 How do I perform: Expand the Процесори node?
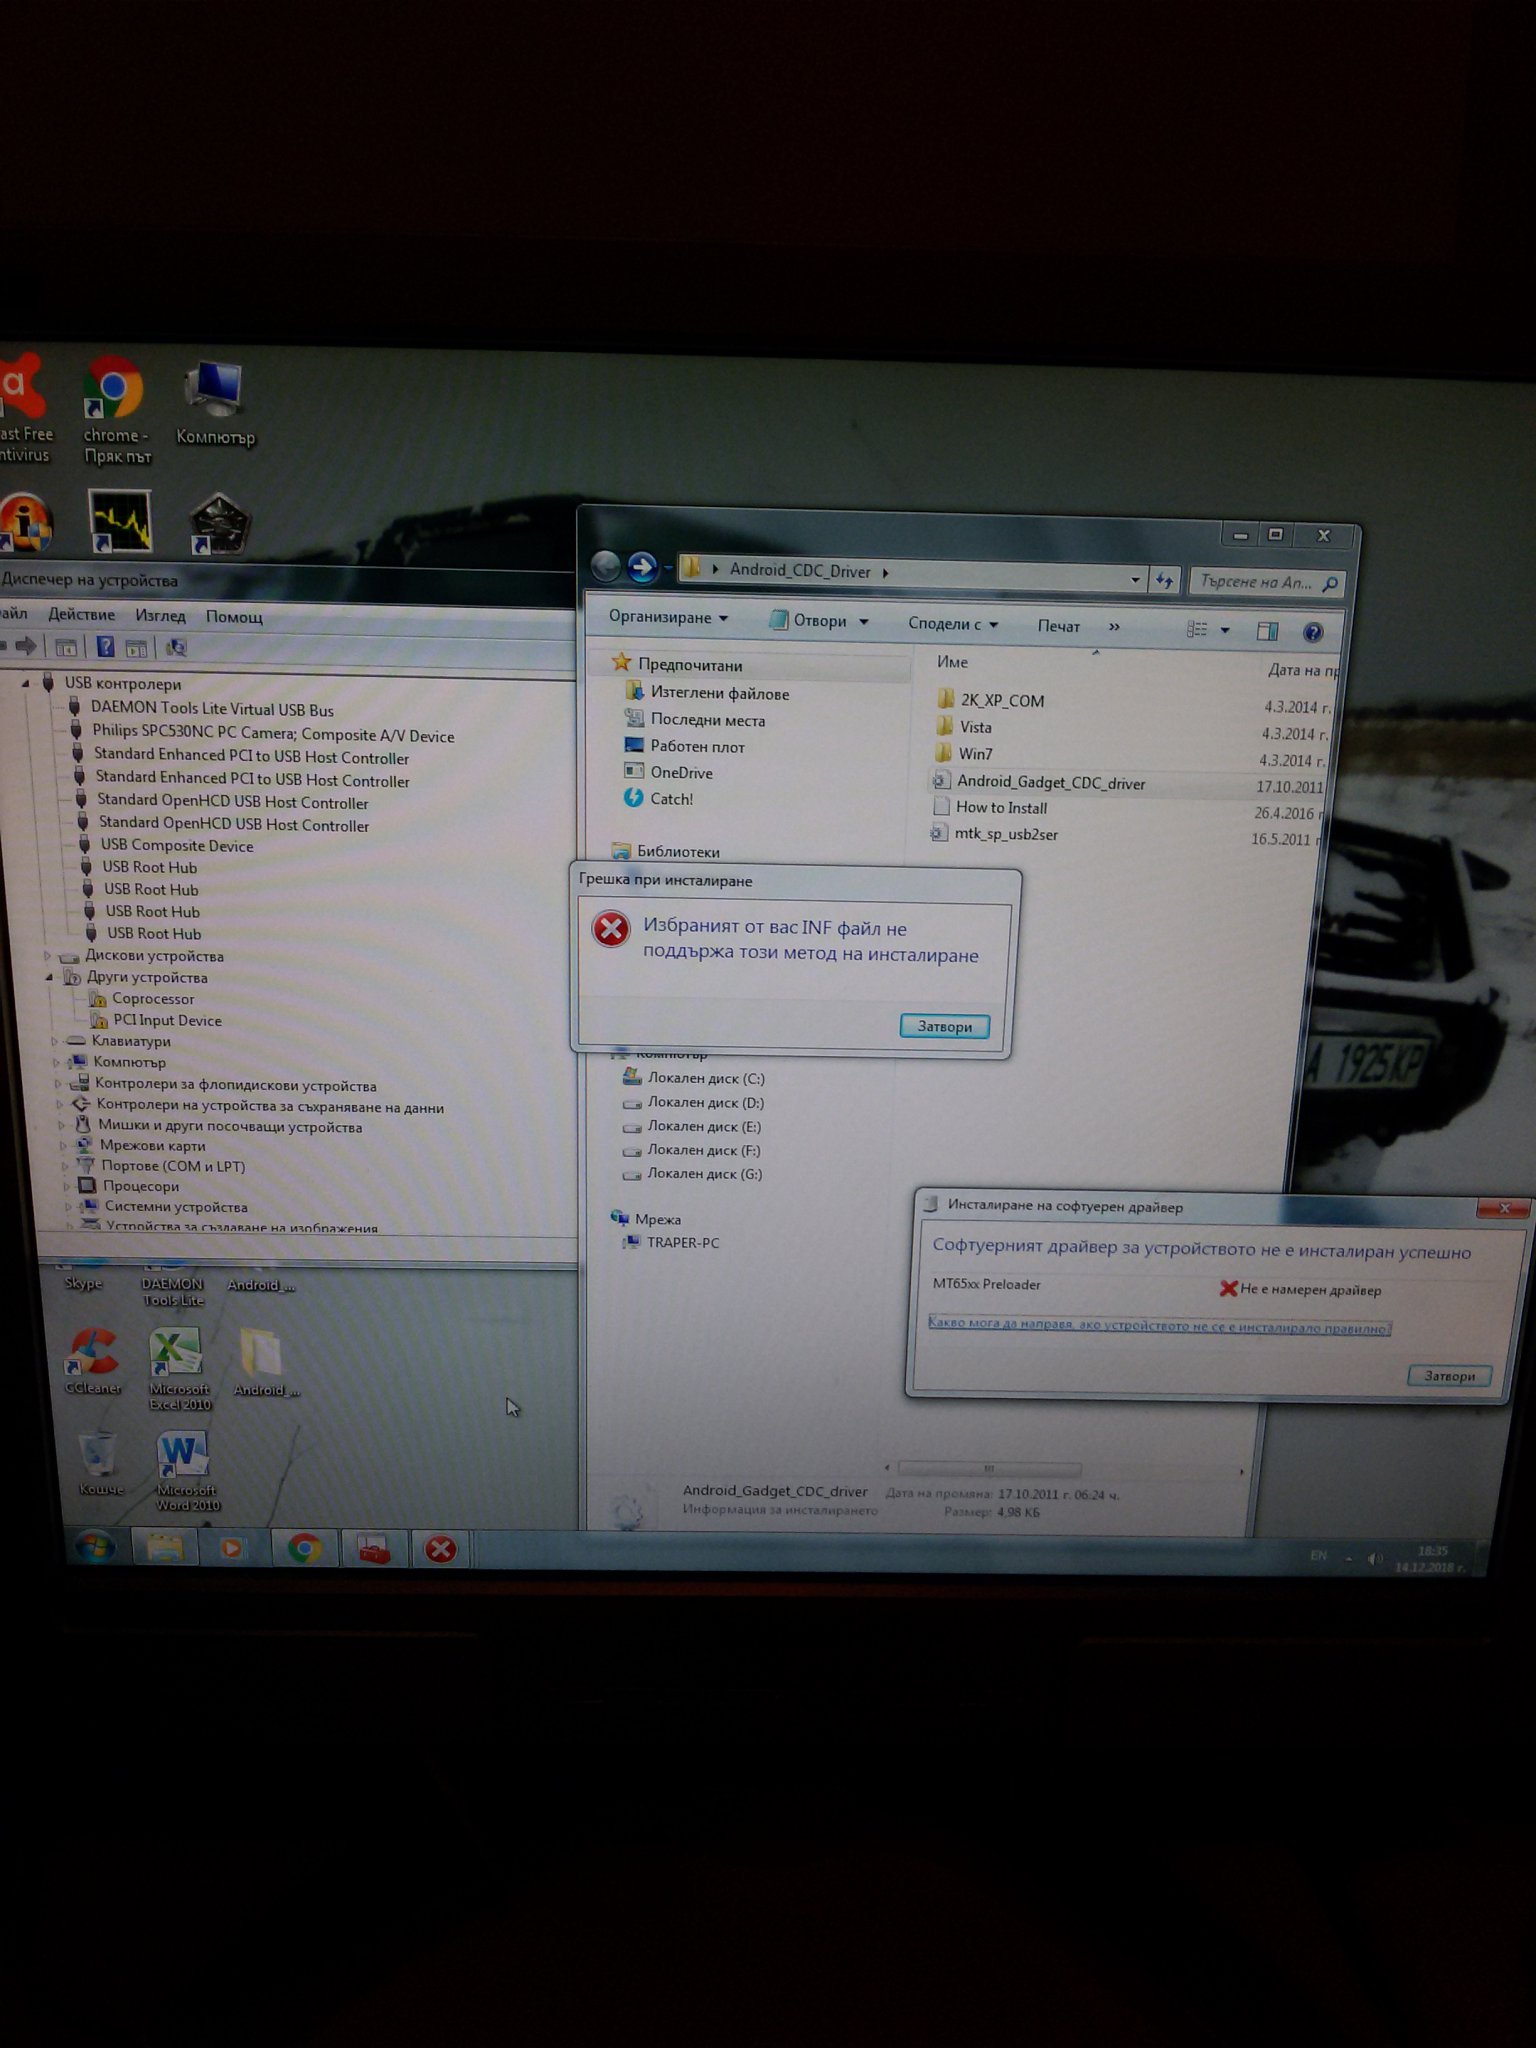(x=68, y=1186)
